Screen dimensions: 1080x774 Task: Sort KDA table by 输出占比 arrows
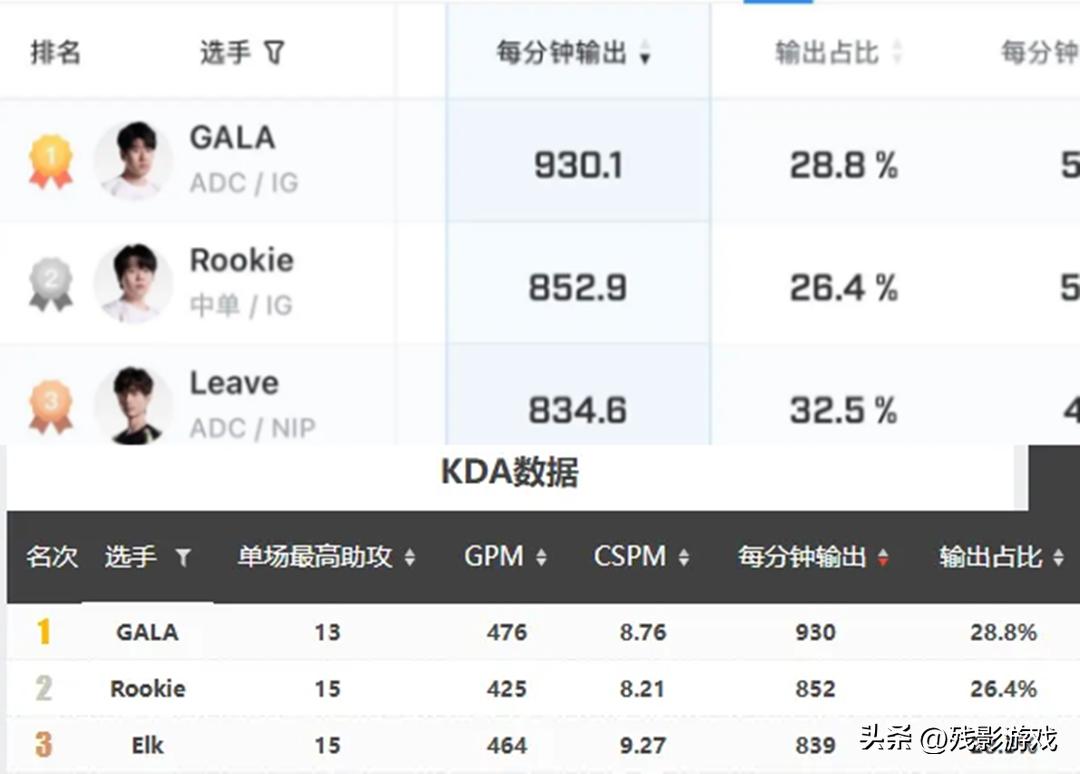click(x=1059, y=557)
